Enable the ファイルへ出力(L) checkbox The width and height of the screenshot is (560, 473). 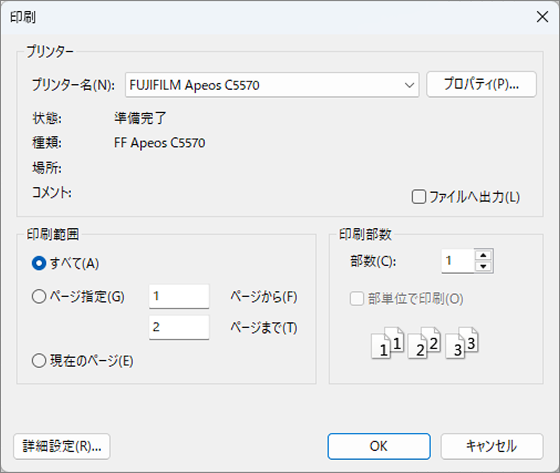[419, 197]
